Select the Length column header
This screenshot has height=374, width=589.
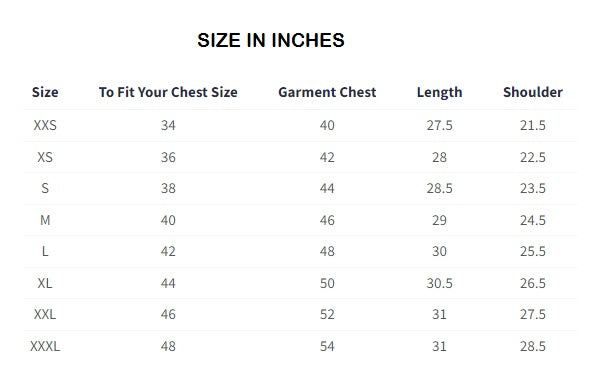(439, 92)
